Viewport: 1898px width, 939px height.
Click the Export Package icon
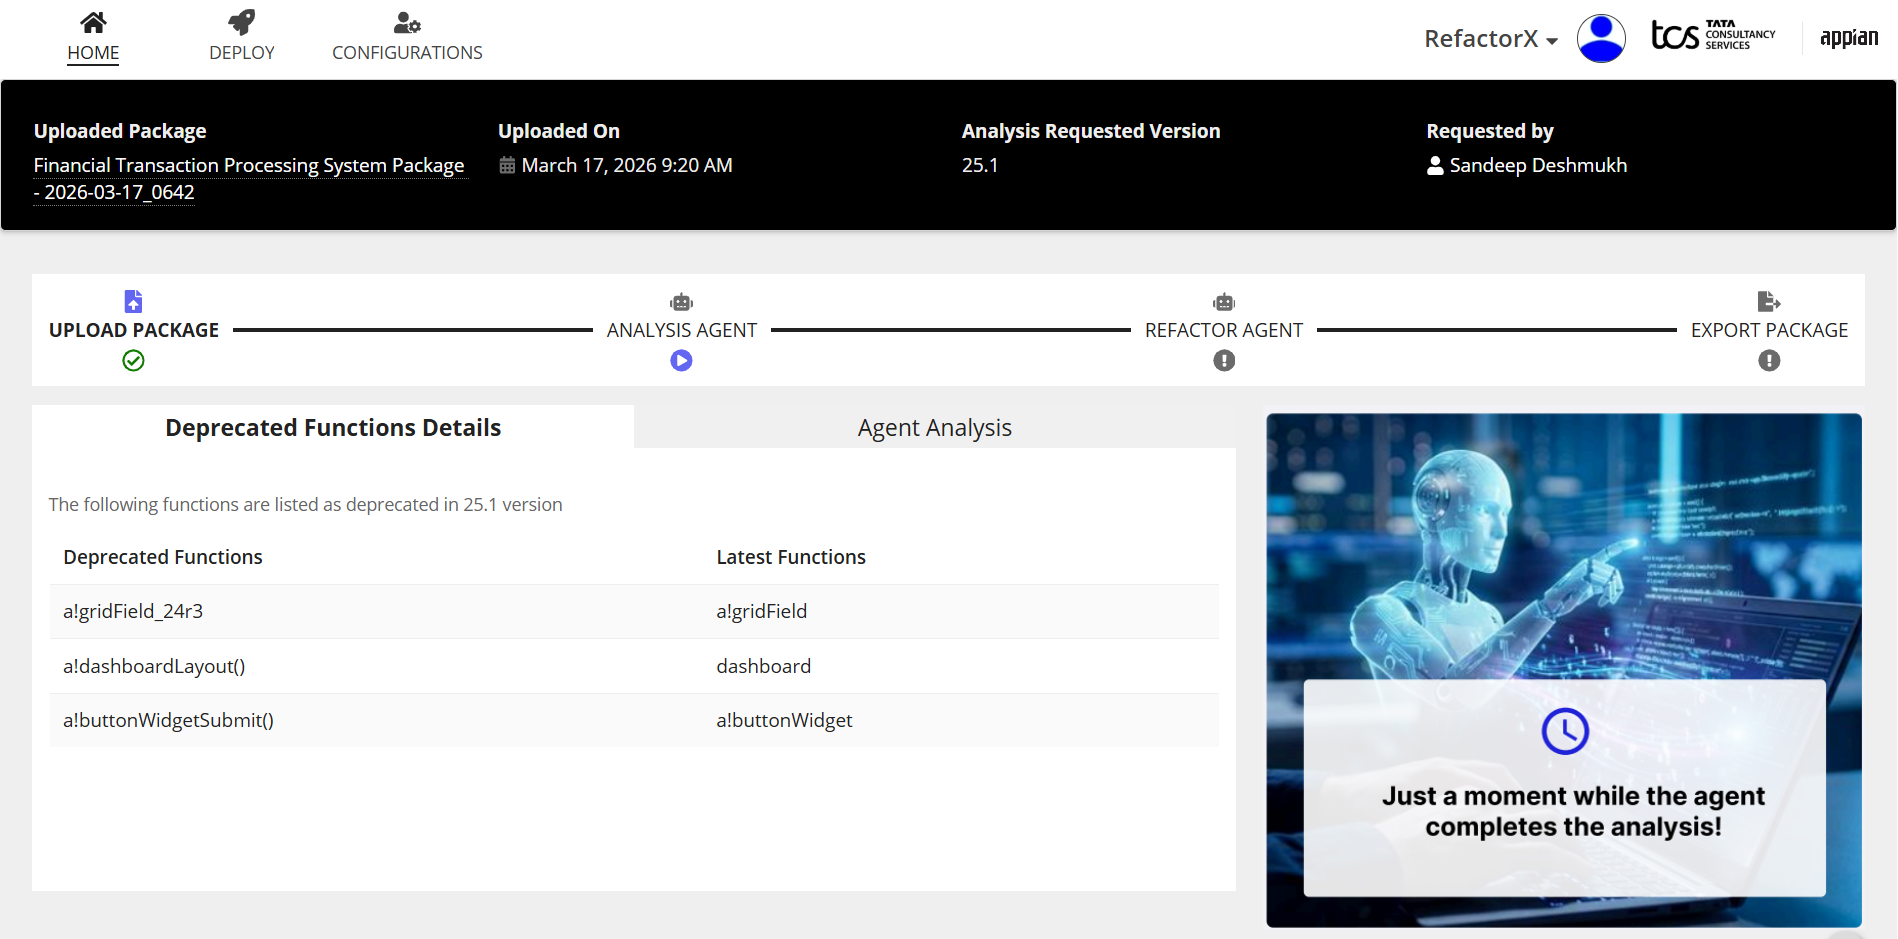[x=1768, y=301]
